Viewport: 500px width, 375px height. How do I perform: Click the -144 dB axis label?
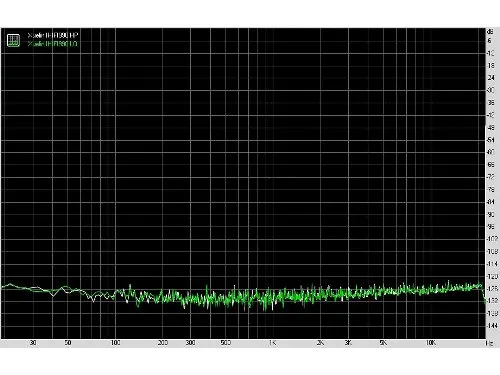[x=492, y=326]
